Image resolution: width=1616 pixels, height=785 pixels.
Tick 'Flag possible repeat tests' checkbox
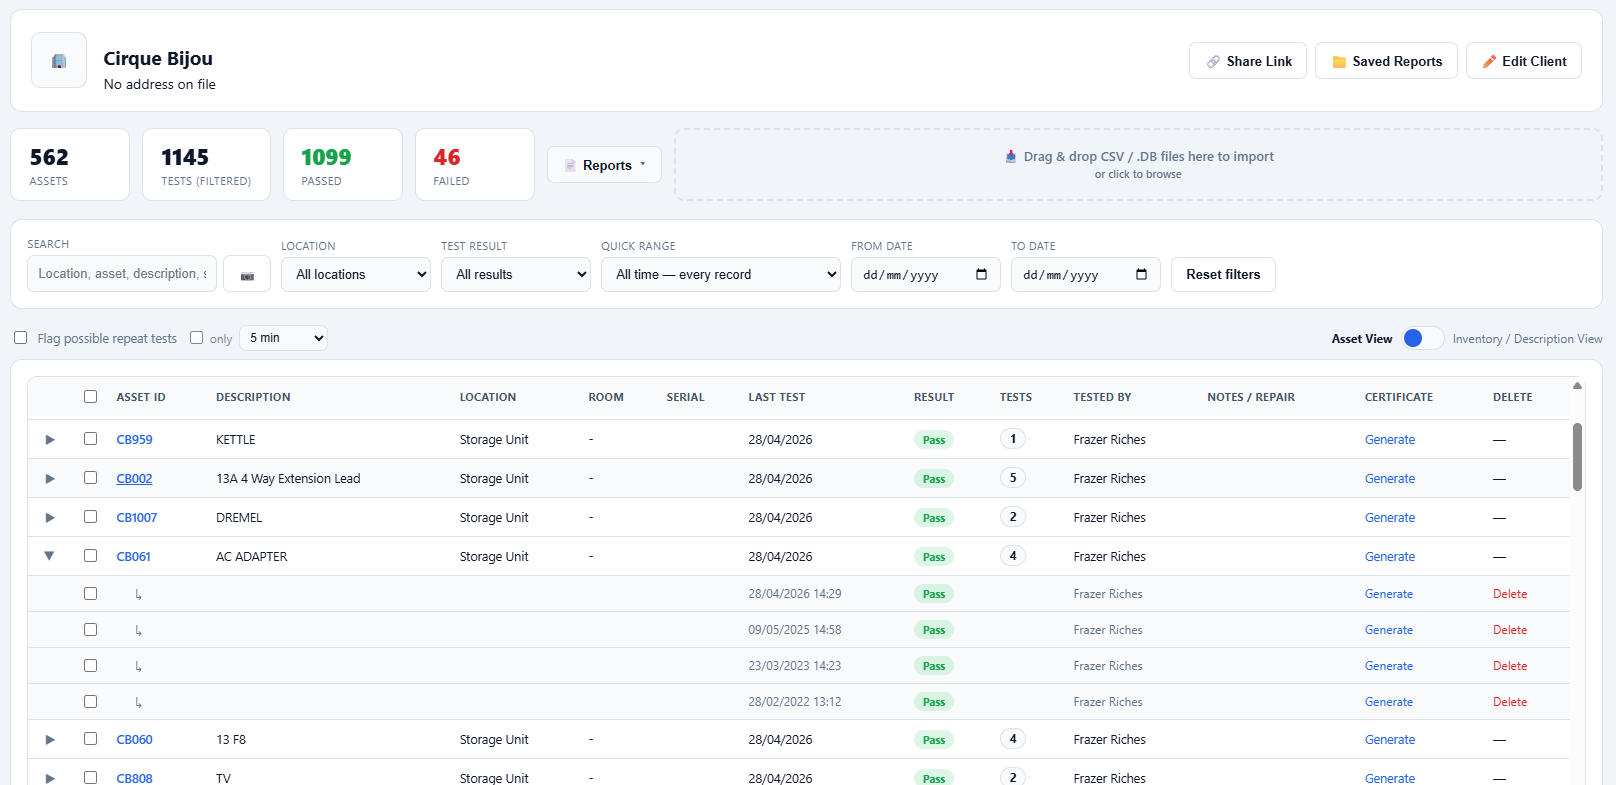pos(21,338)
